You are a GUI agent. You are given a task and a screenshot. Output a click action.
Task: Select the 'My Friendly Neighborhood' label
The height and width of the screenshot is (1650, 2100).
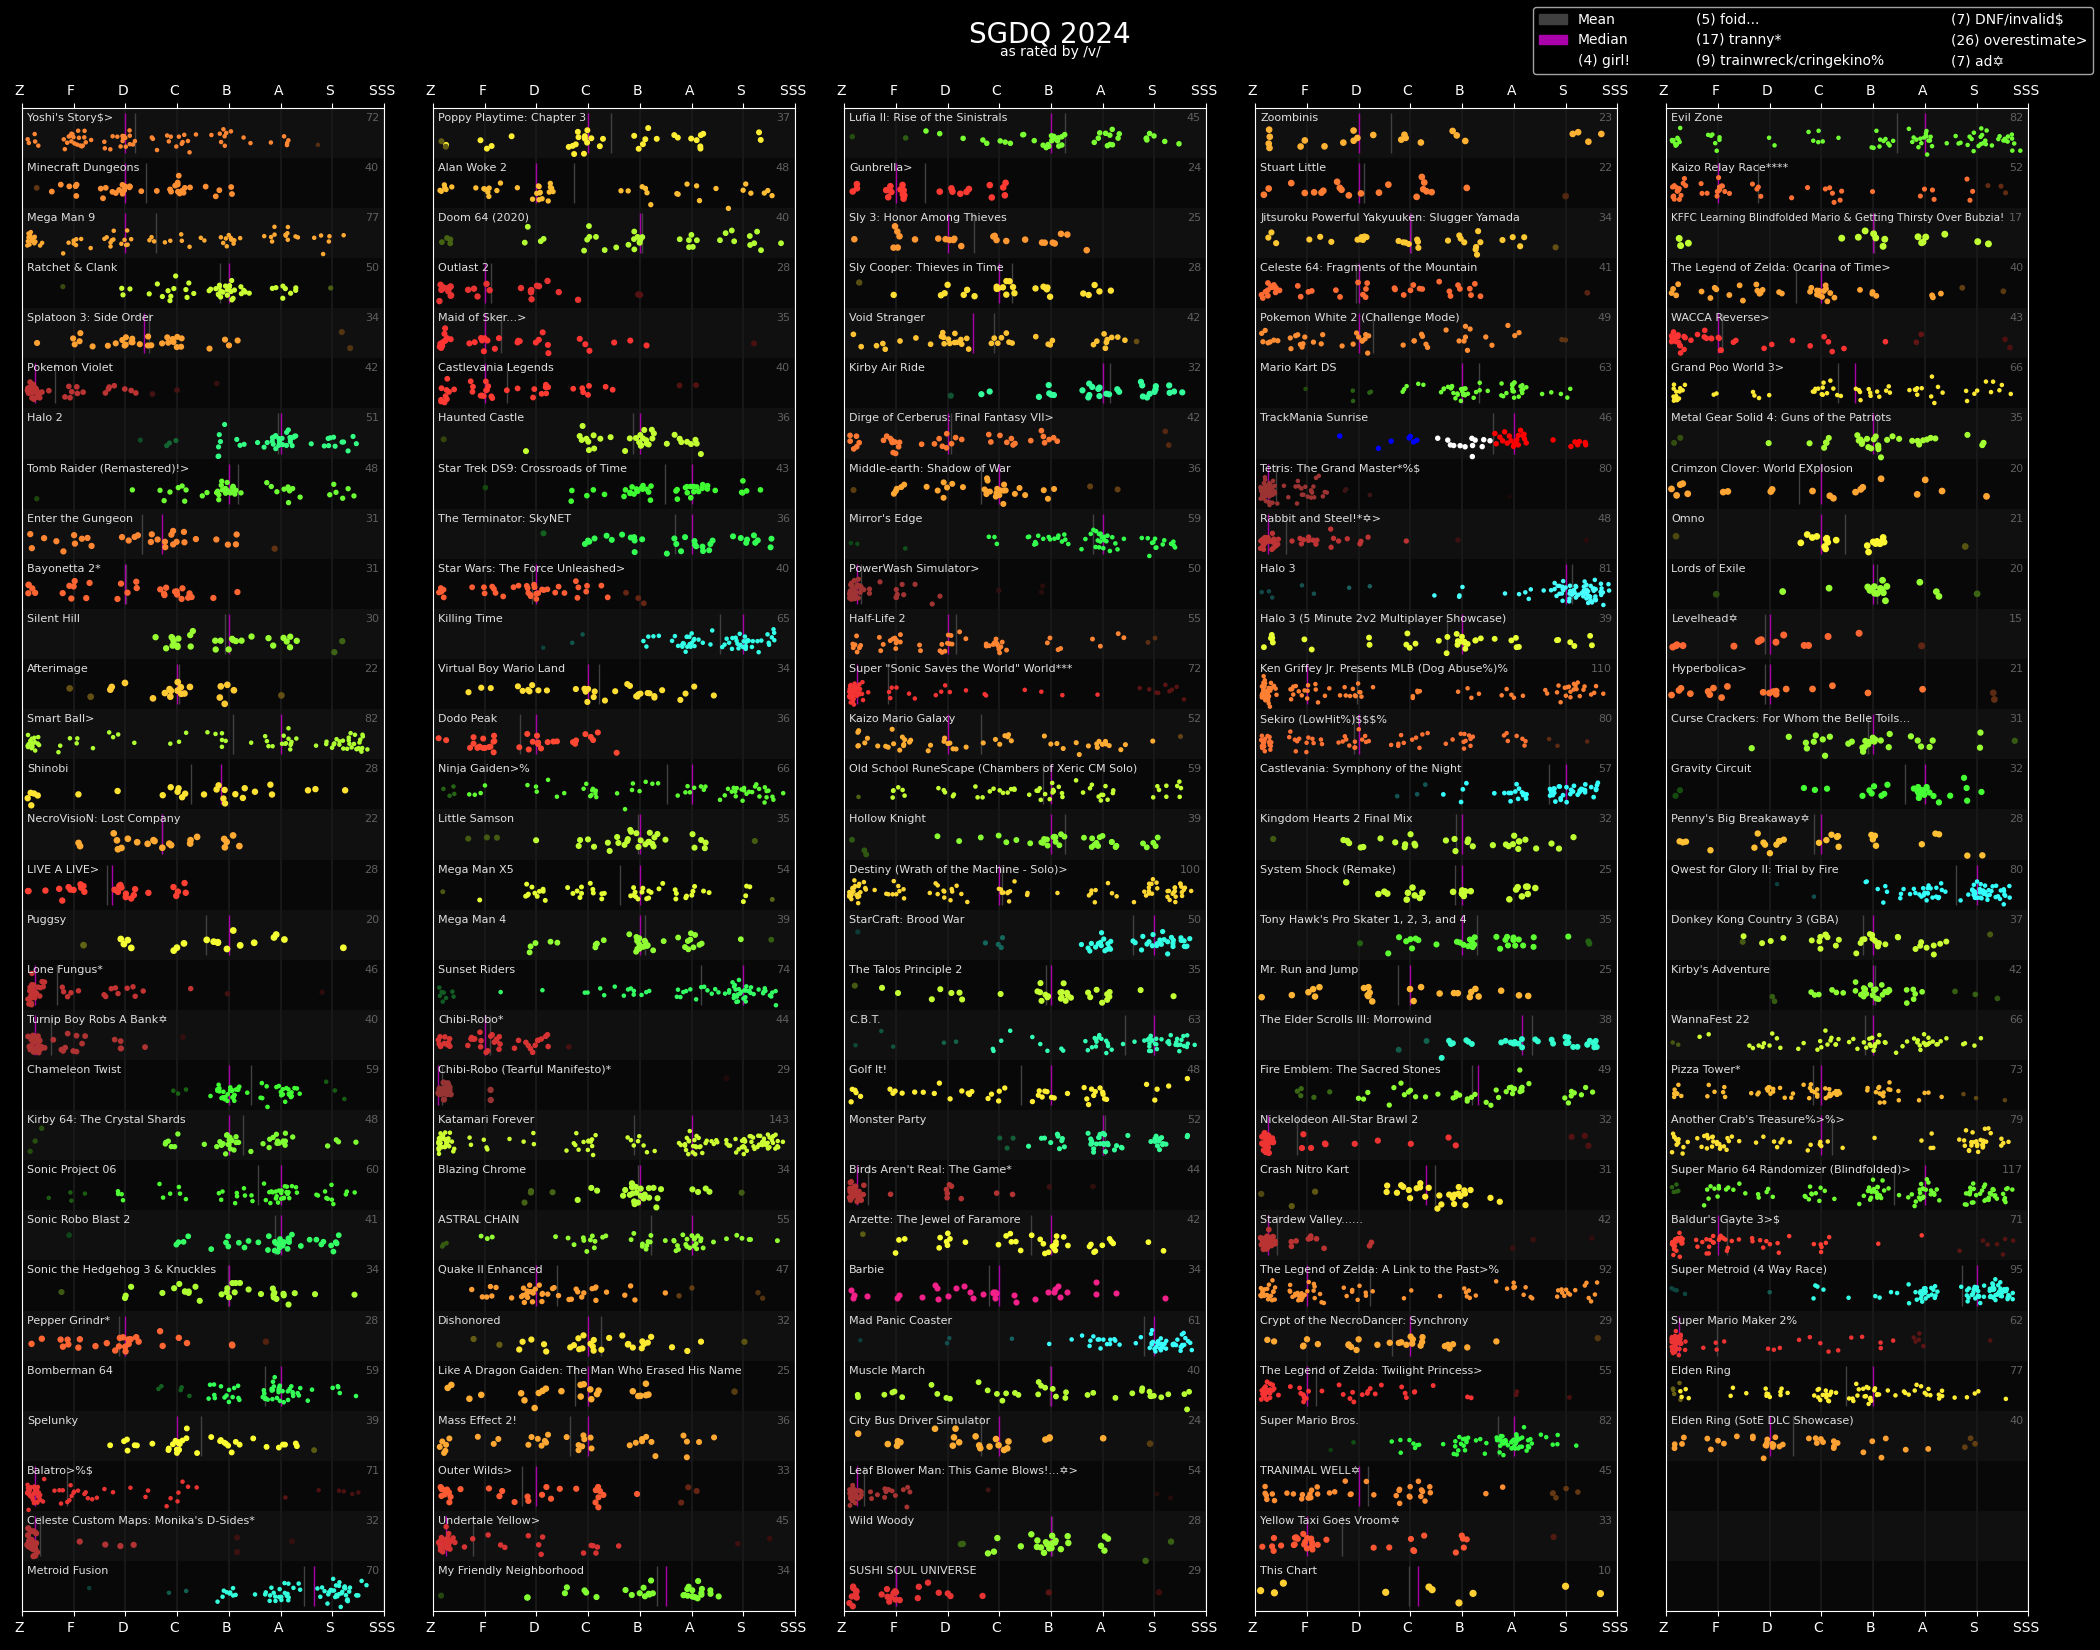511,1571
